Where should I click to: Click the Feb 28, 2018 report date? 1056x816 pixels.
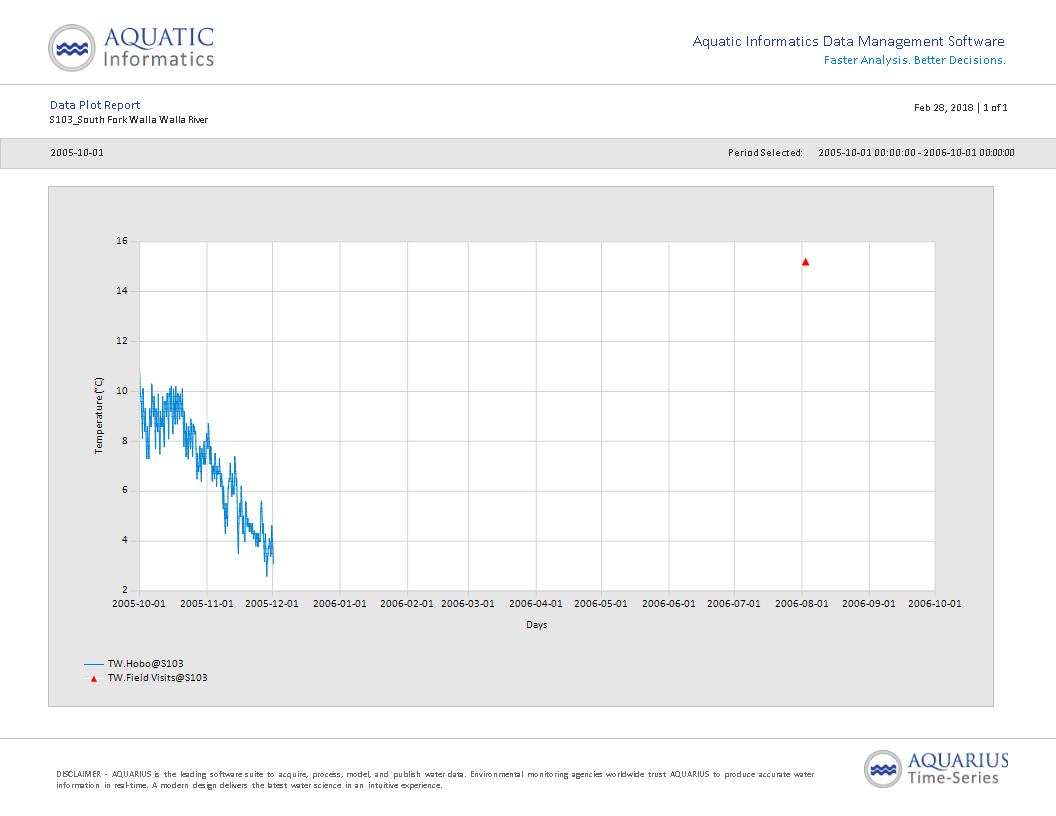click(x=944, y=108)
